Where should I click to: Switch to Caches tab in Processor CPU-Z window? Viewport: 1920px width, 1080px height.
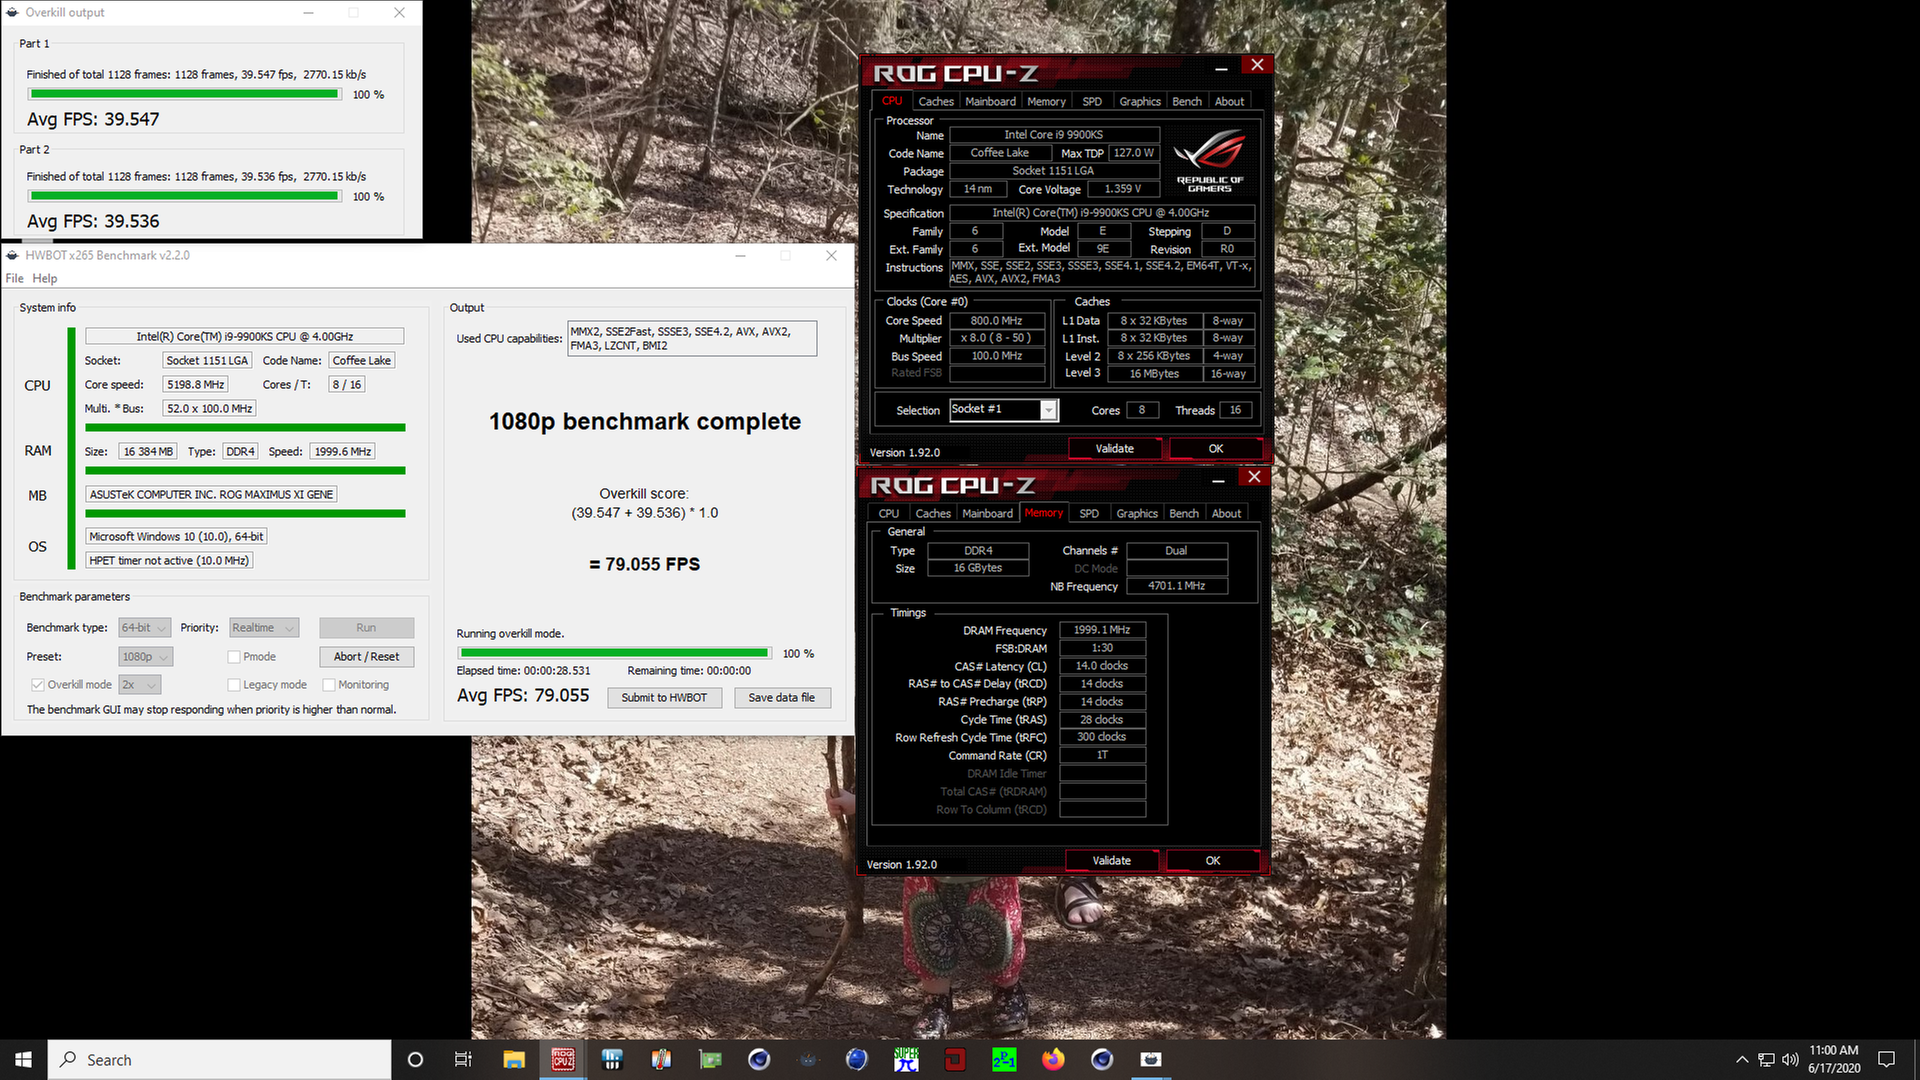(936, 101)
